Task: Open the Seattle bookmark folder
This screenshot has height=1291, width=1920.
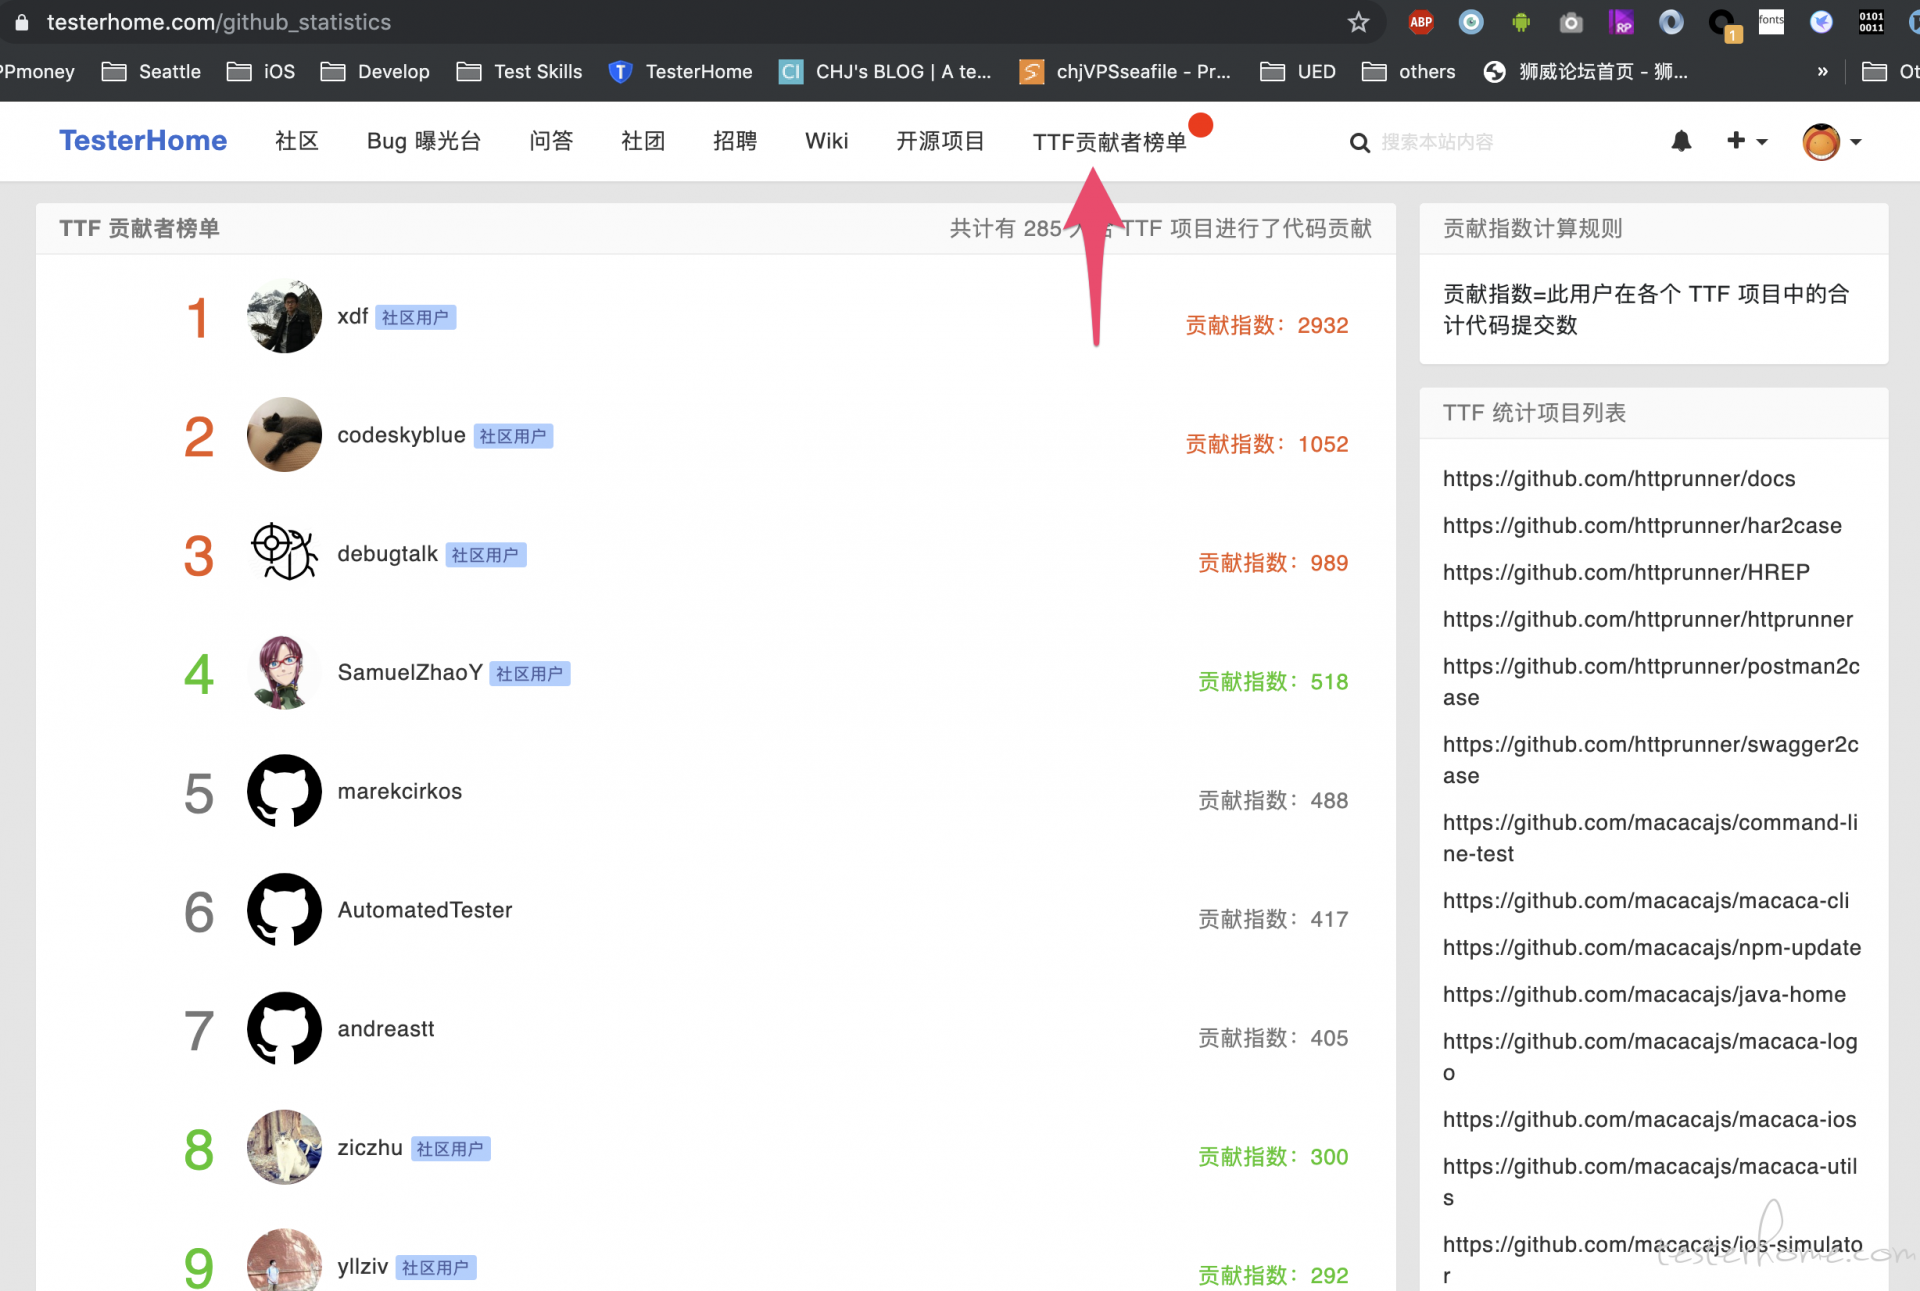Action: click(152, 72)
